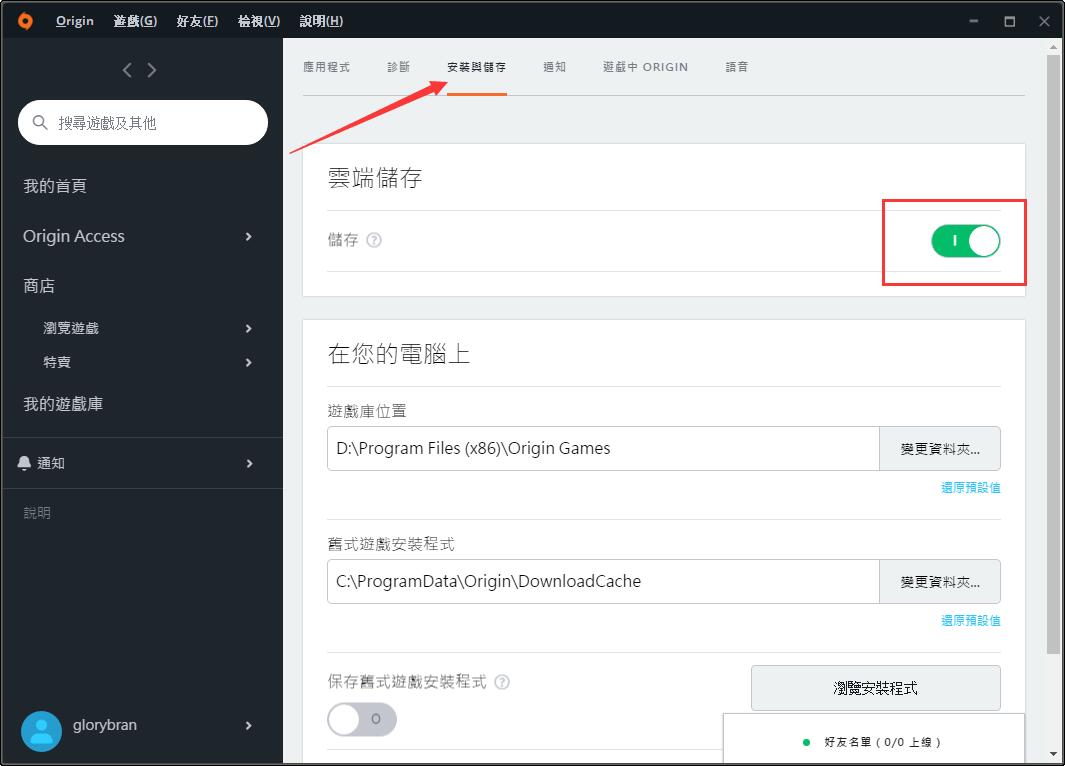
Task: Click 變更資料夾 for the game library location
Action: [939, 448]
